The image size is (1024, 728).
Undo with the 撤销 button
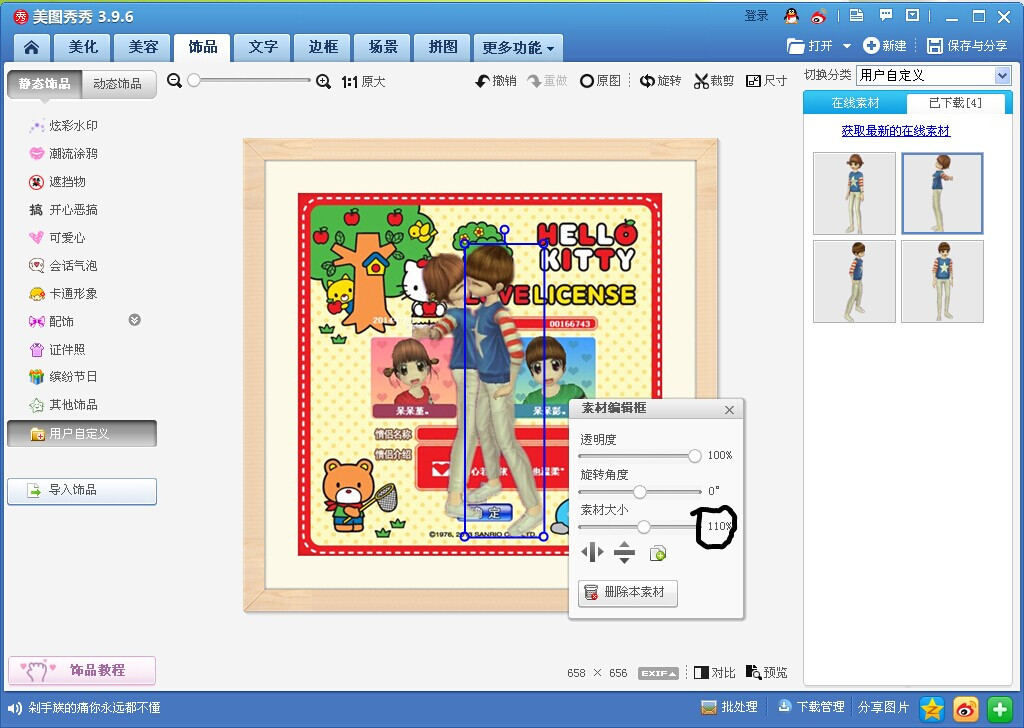point(496,80)
